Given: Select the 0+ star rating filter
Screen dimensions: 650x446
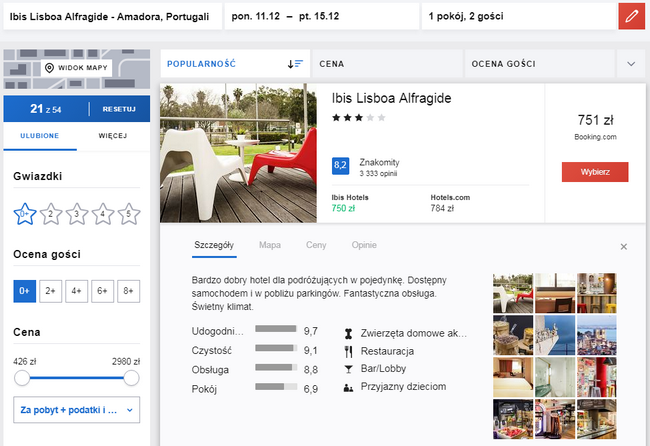Looking at the screenshot, I should click(x=25, y=212).
